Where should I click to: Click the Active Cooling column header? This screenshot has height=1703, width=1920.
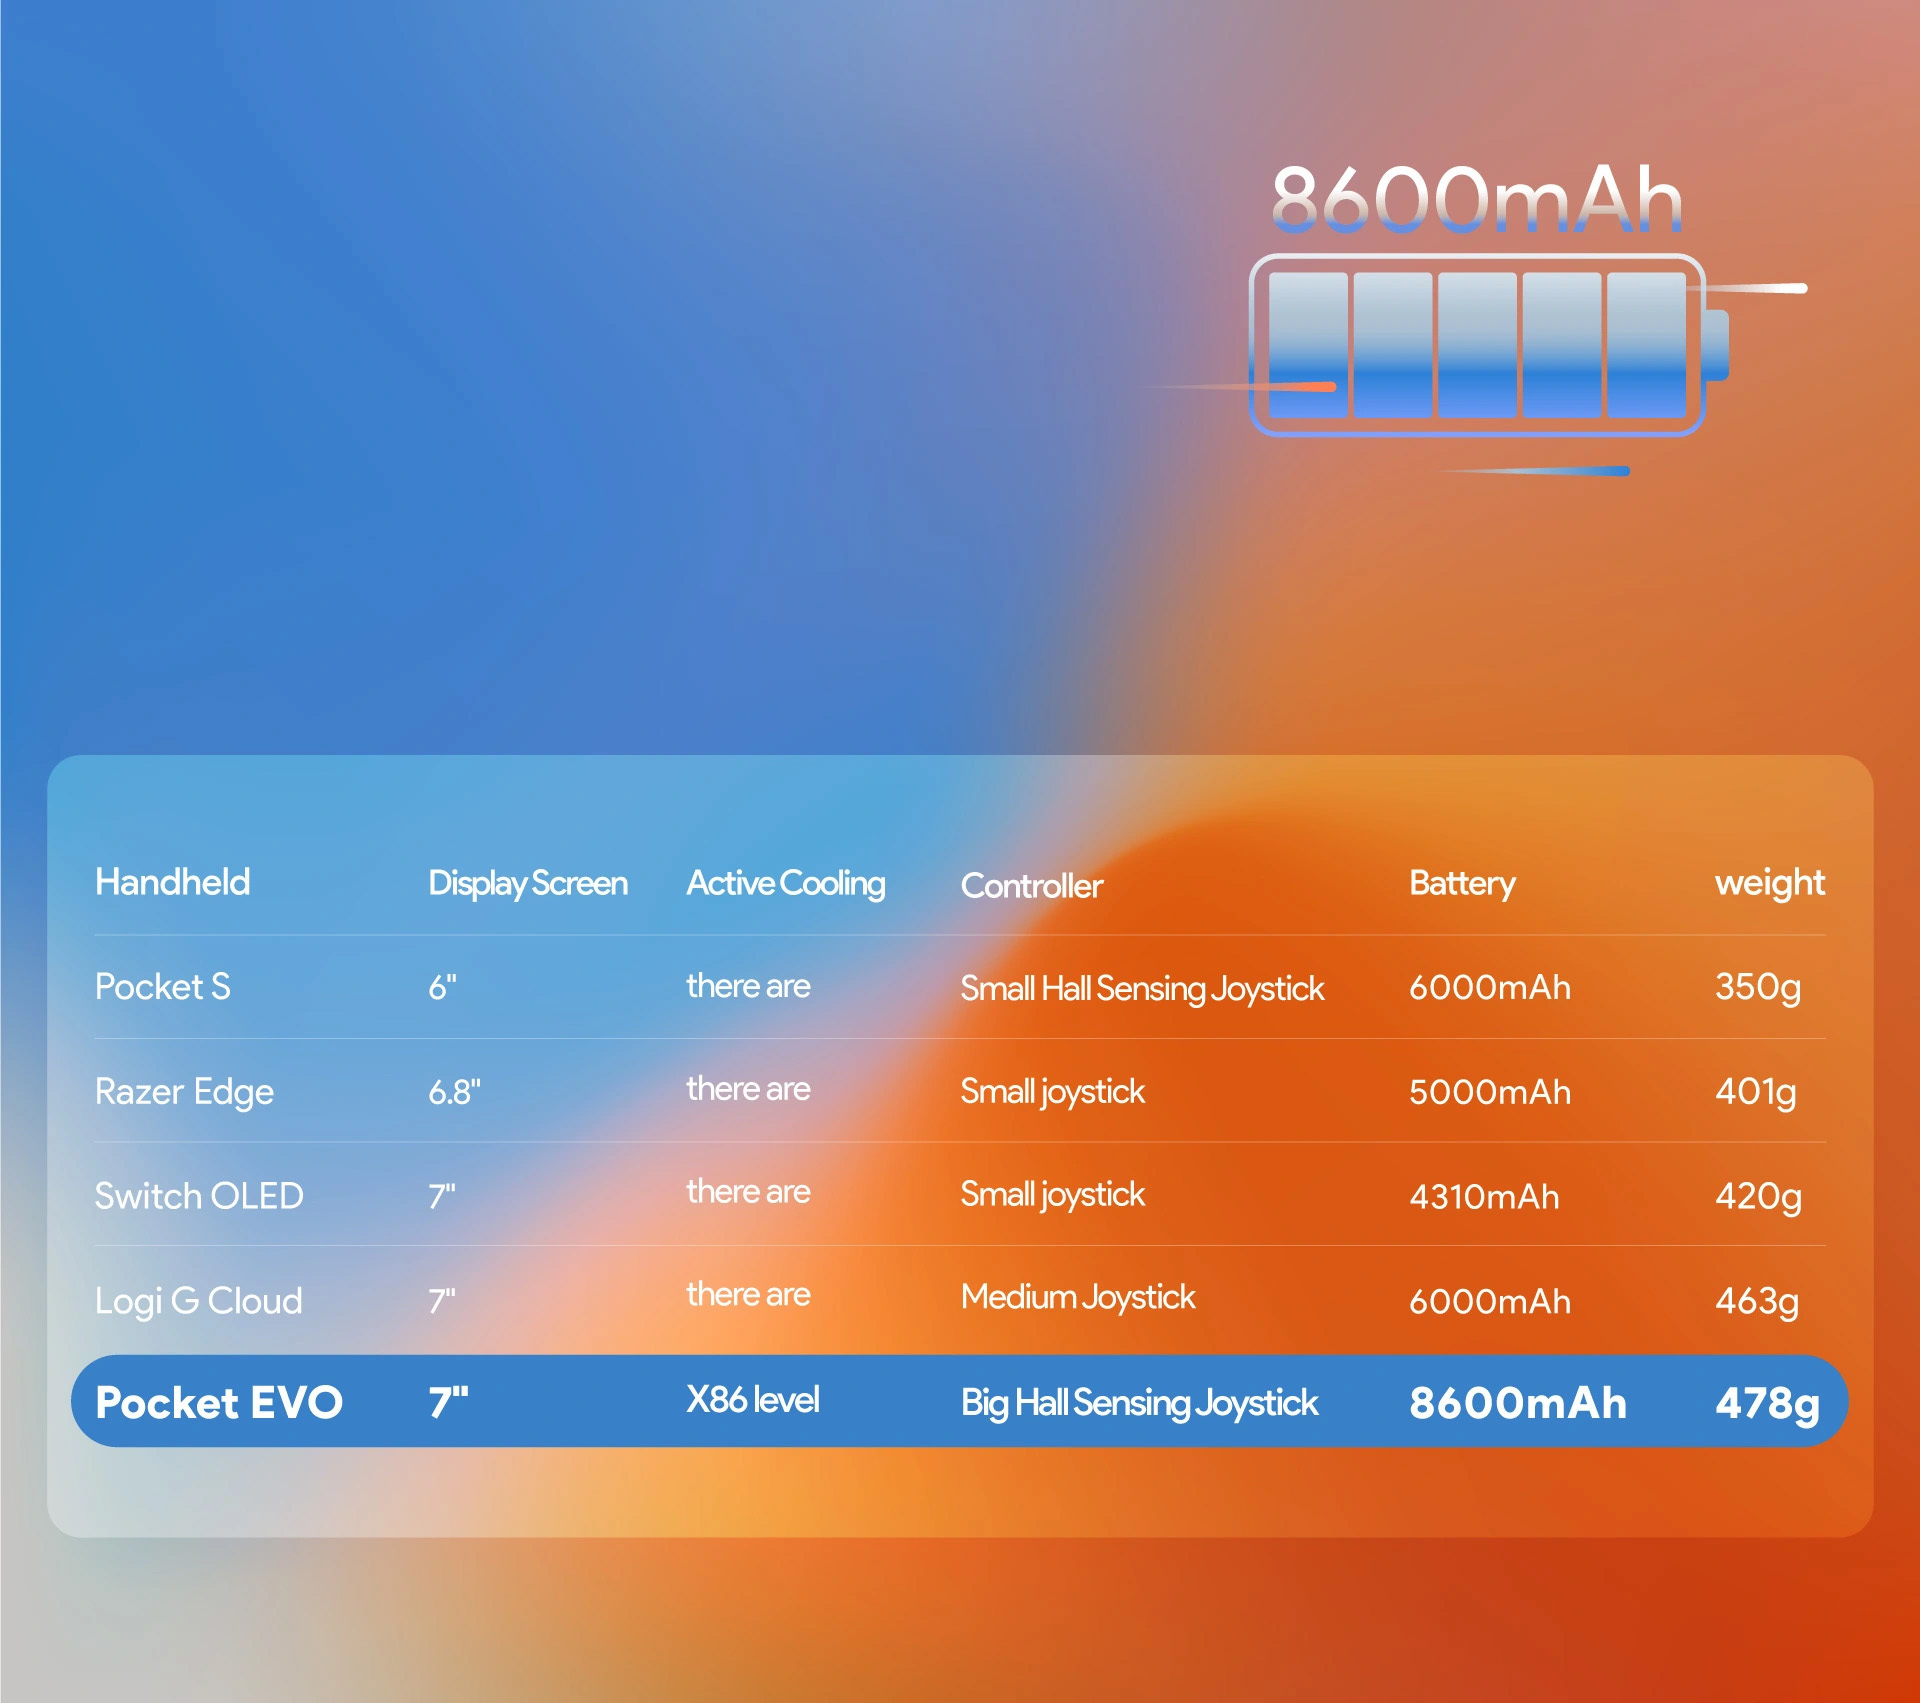(x=785, y=883)
